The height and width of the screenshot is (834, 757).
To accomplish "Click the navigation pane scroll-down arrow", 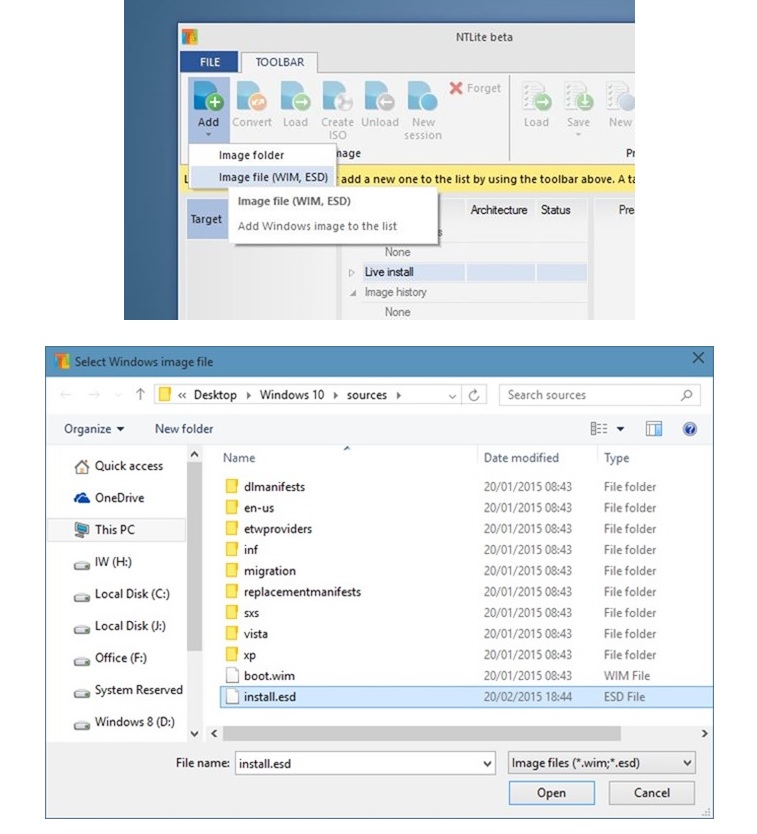I will coord(194,733).
